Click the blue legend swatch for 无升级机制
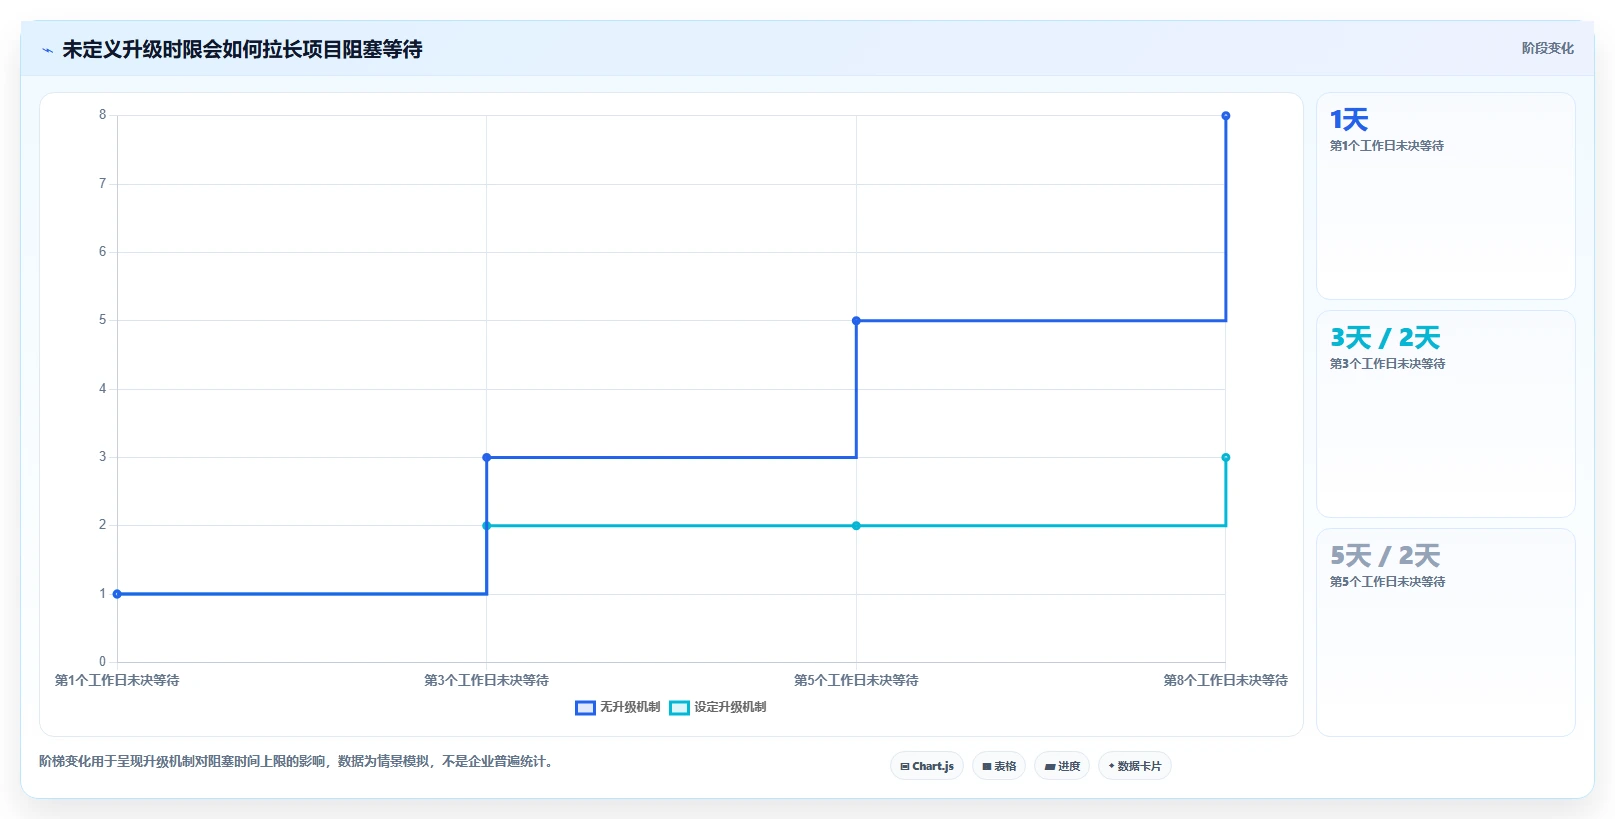 click(585, 708)
